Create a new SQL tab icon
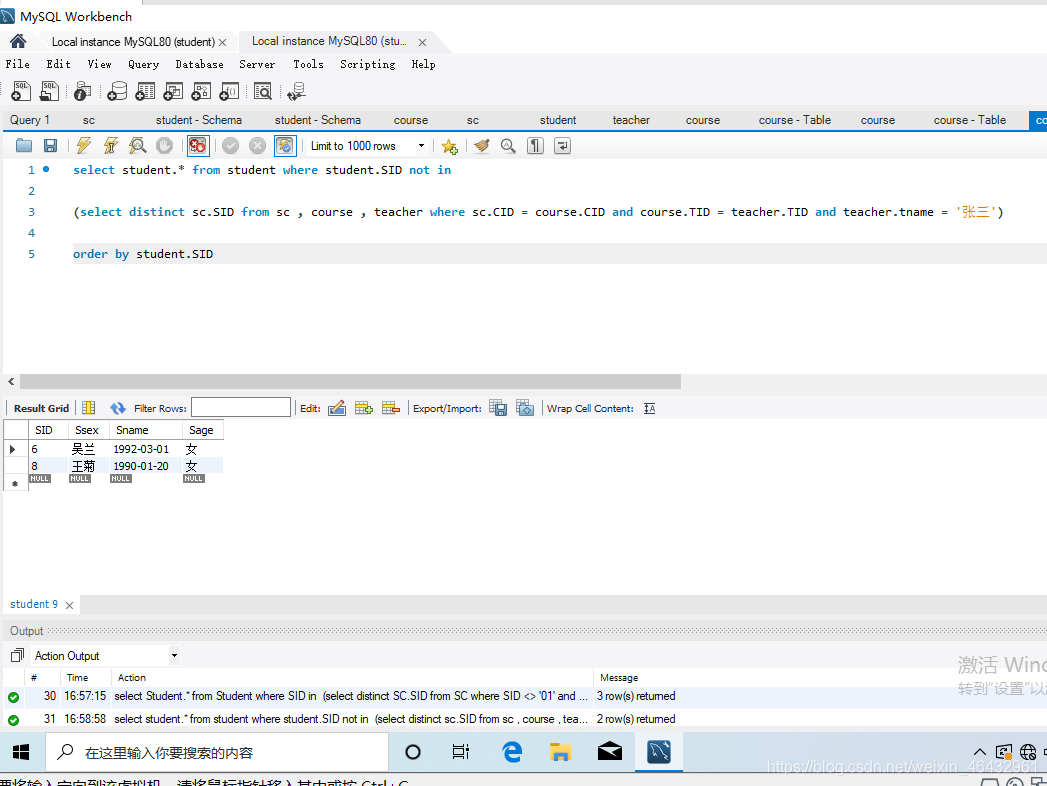This screenshot has width=1047, height=786. coord(21,91)
